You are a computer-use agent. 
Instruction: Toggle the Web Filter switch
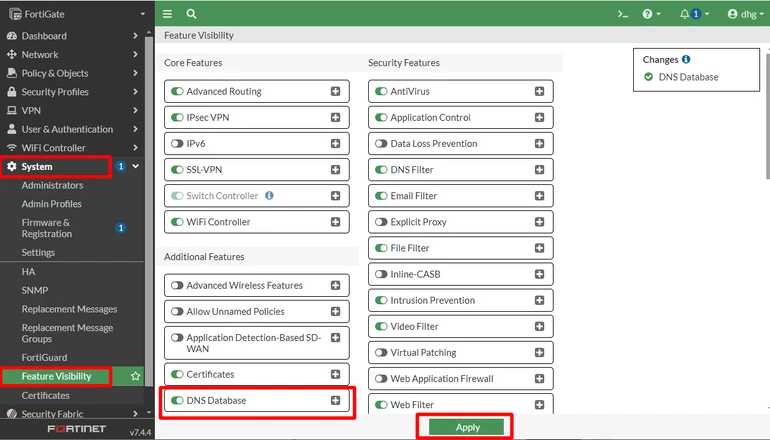point(381,405)
